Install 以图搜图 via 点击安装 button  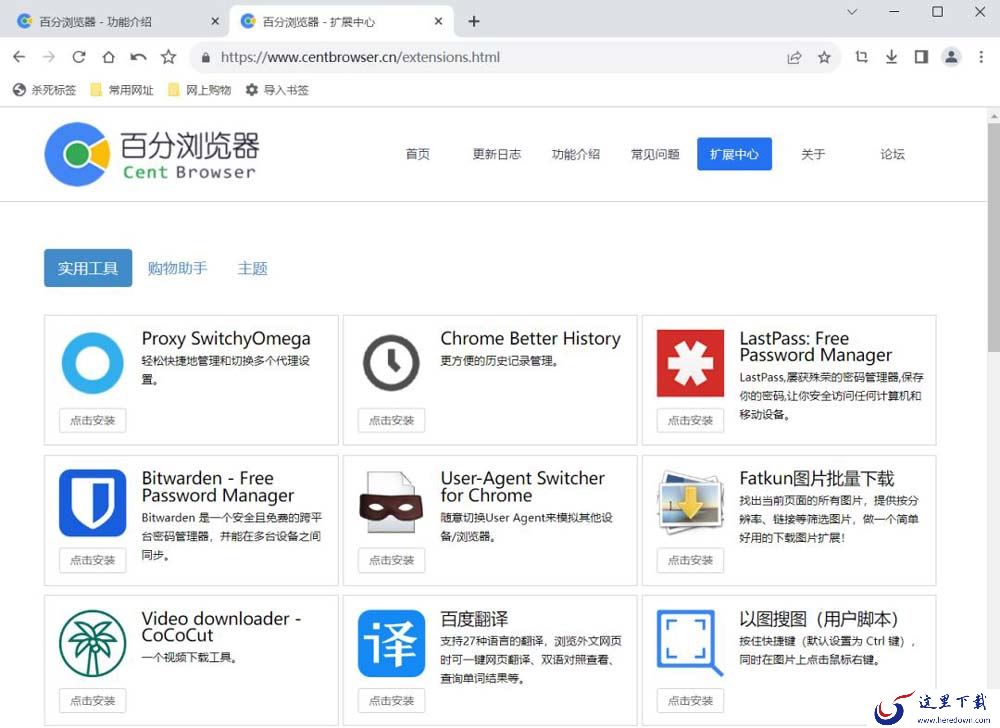click(690, 701)
